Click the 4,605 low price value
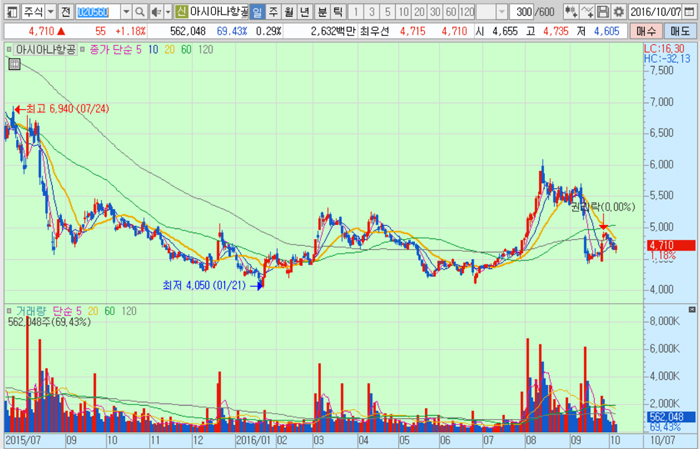This screenshot has height=449, width=700. point(607,32)
